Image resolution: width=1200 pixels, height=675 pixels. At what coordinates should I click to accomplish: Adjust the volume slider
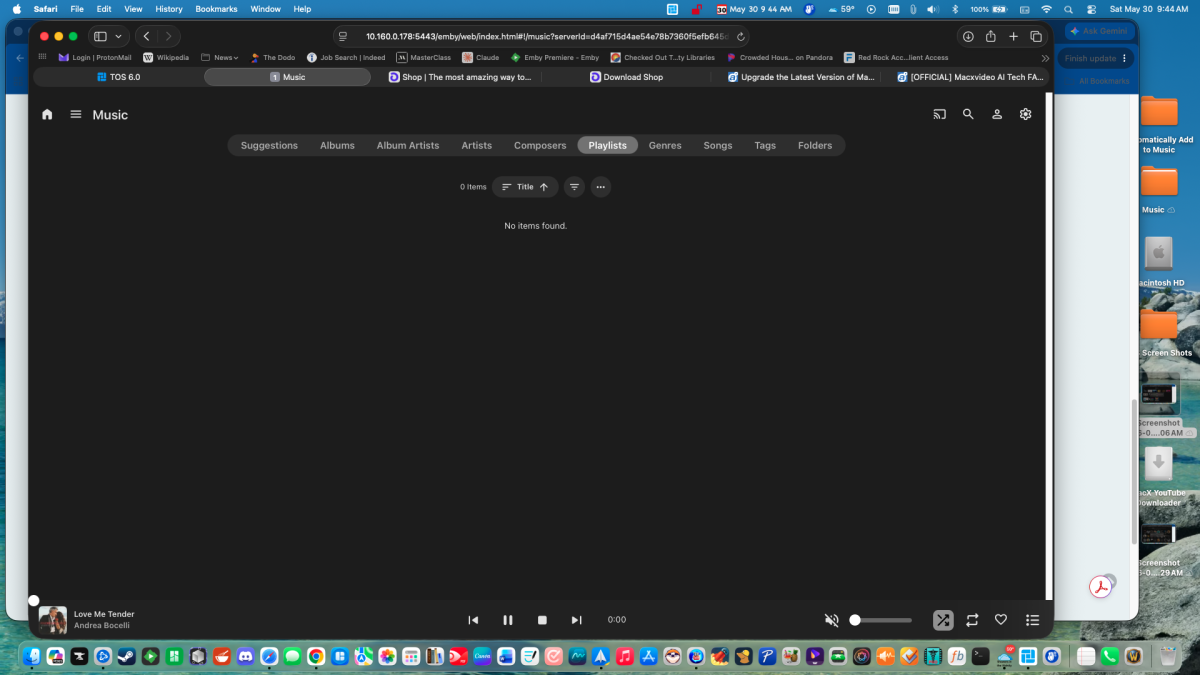(881, 620)
